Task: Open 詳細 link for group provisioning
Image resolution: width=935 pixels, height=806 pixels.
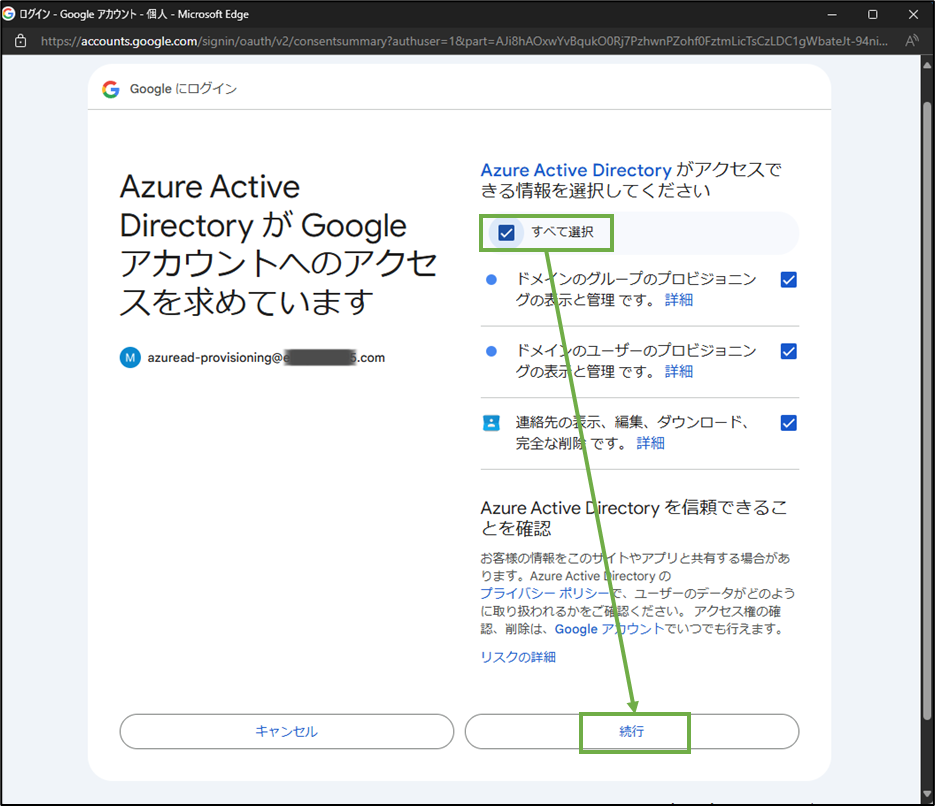Action: coord(679,300)
